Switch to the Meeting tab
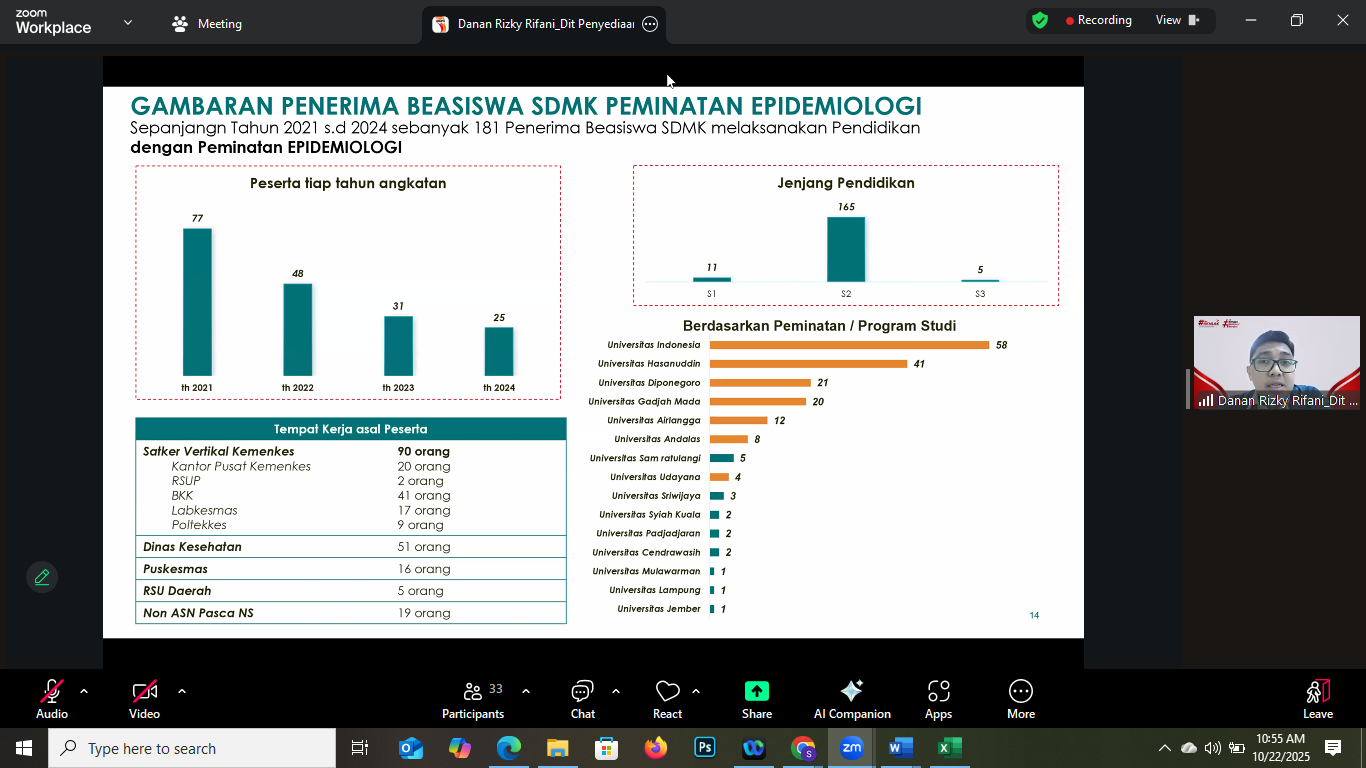The width and height of the screenshot is (1366, 768). click(207, 24)
